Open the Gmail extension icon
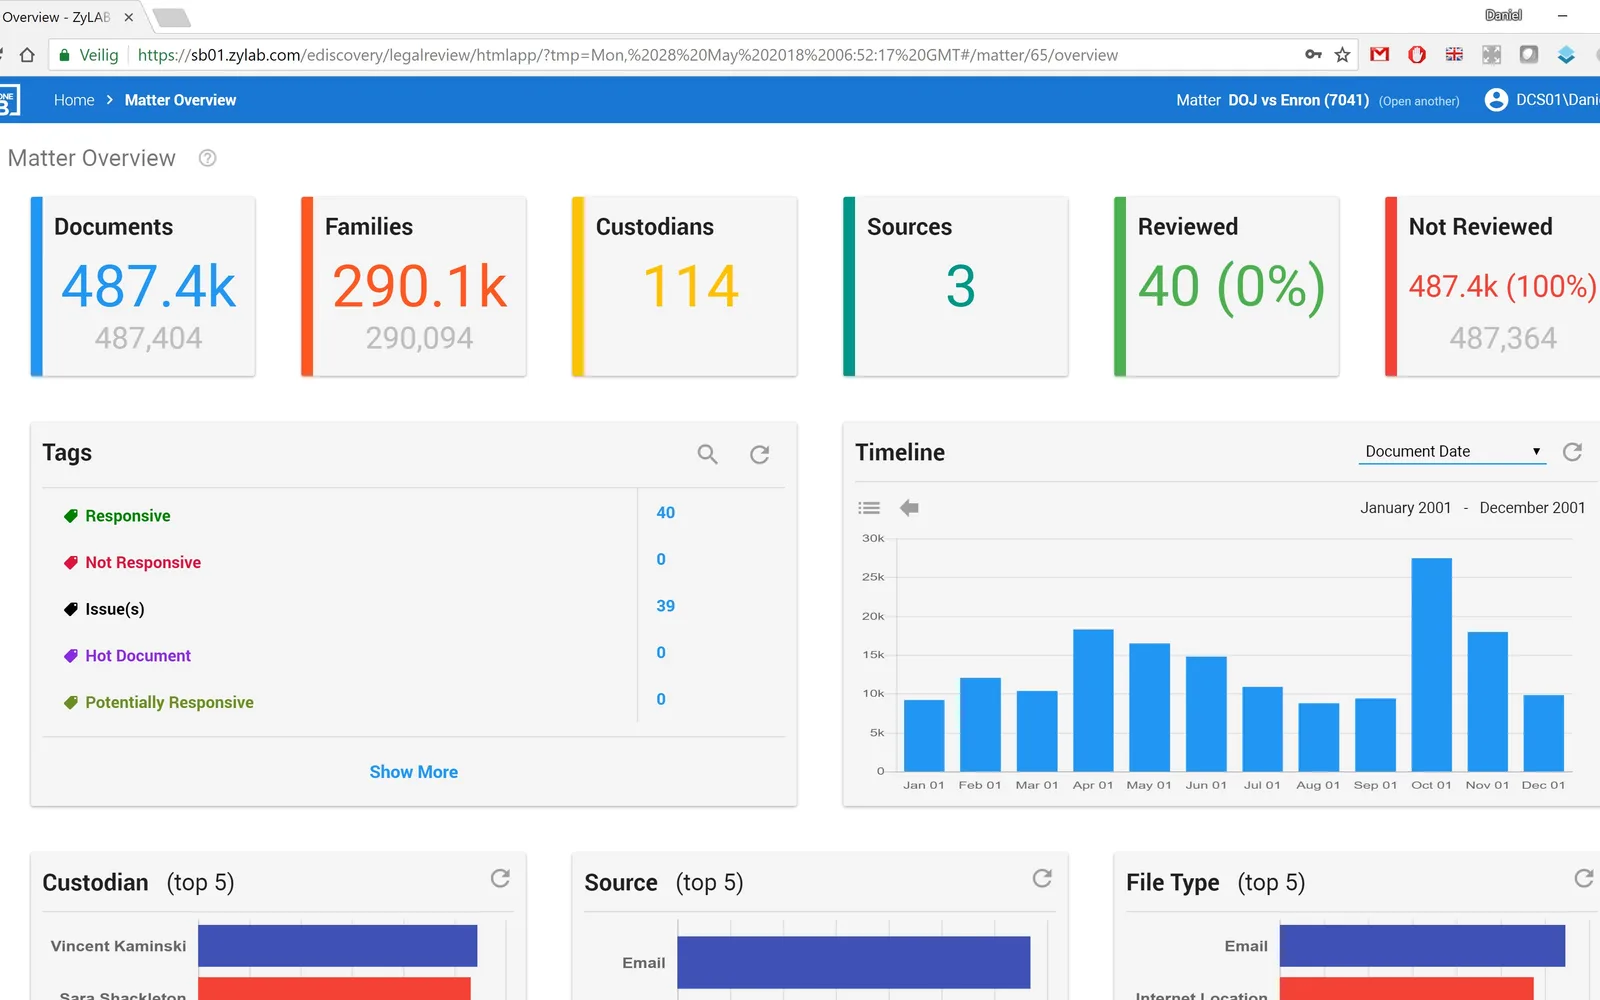 click(x=1380, y=55)
